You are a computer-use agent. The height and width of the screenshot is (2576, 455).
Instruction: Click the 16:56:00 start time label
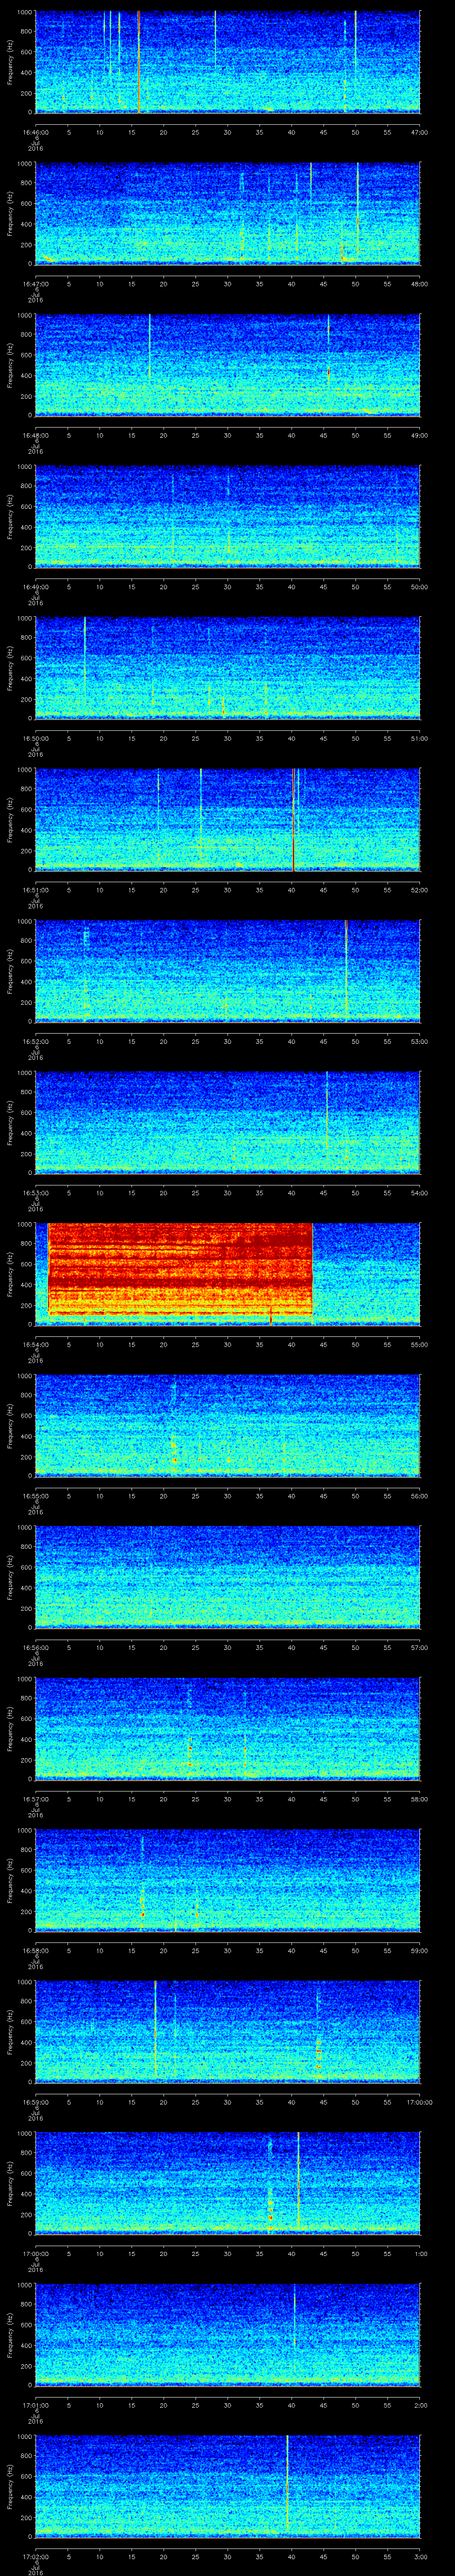click(35, 1648)
